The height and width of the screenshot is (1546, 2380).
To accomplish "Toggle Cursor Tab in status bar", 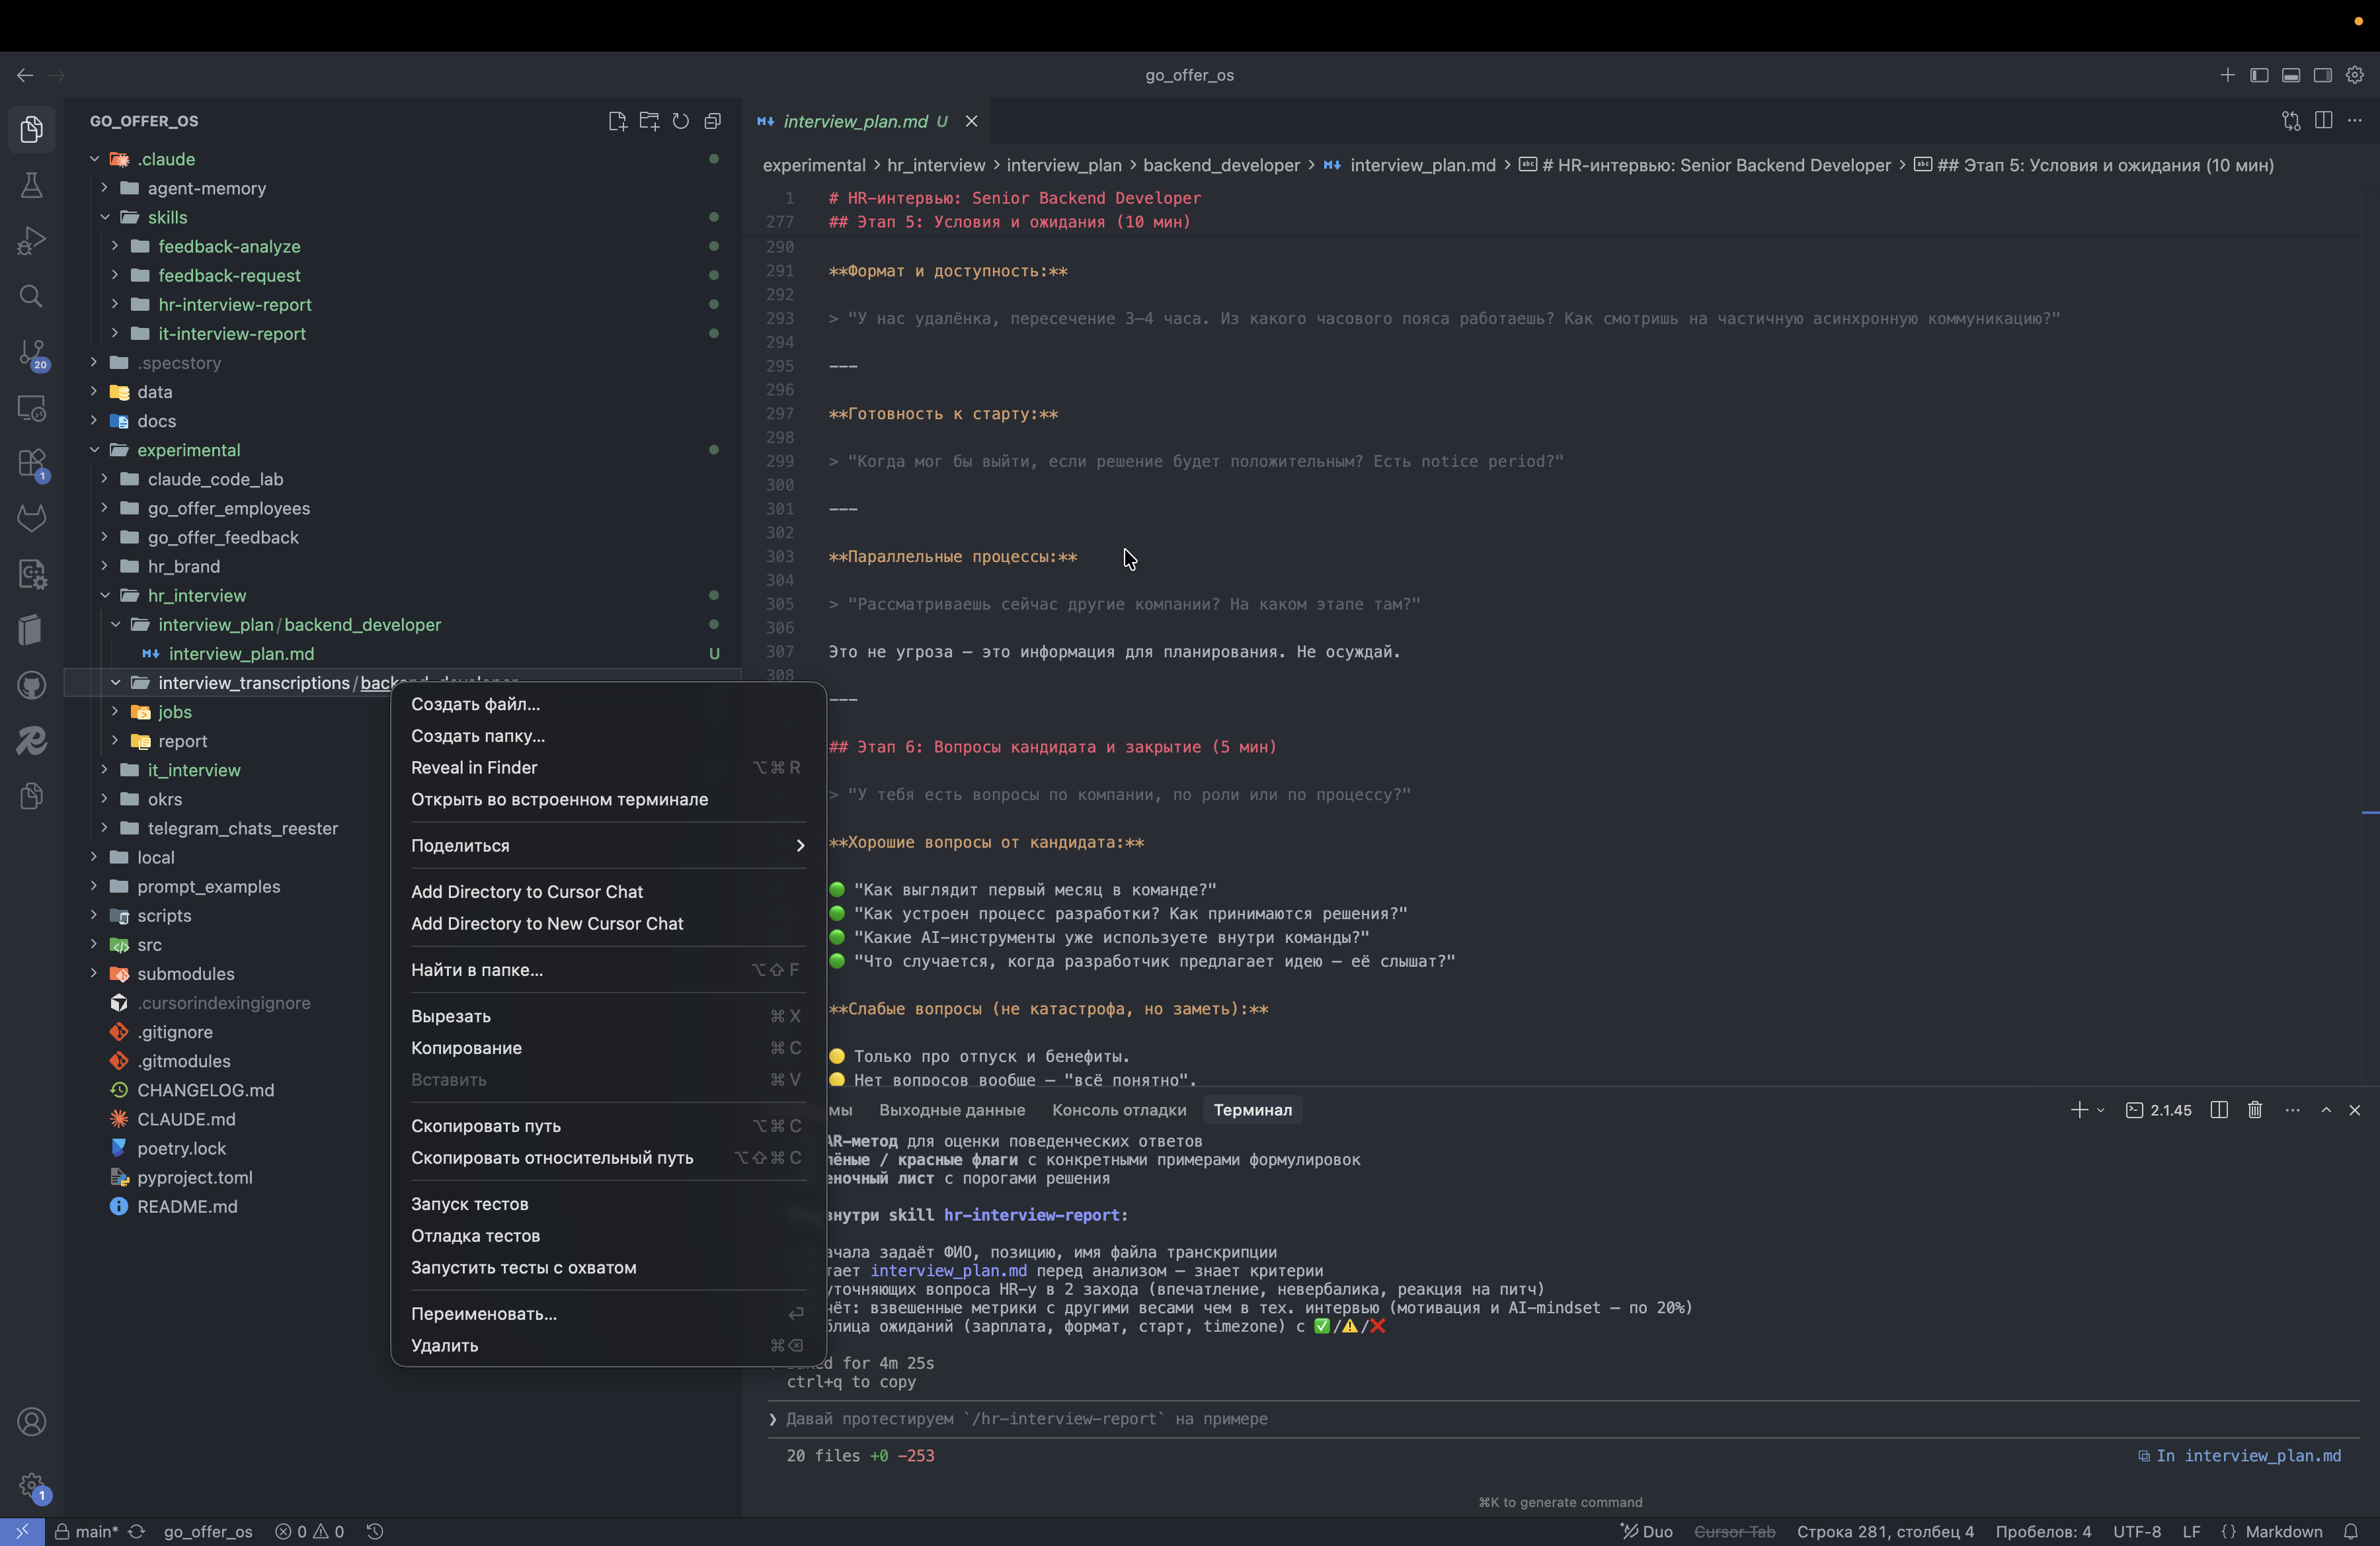I will (1734, 1531).
